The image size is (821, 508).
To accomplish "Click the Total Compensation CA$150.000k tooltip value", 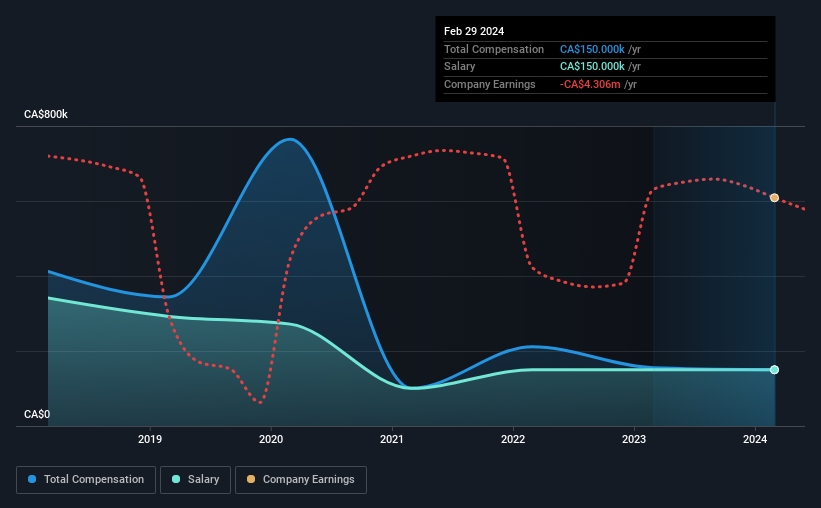I will [x=592, y=49].
